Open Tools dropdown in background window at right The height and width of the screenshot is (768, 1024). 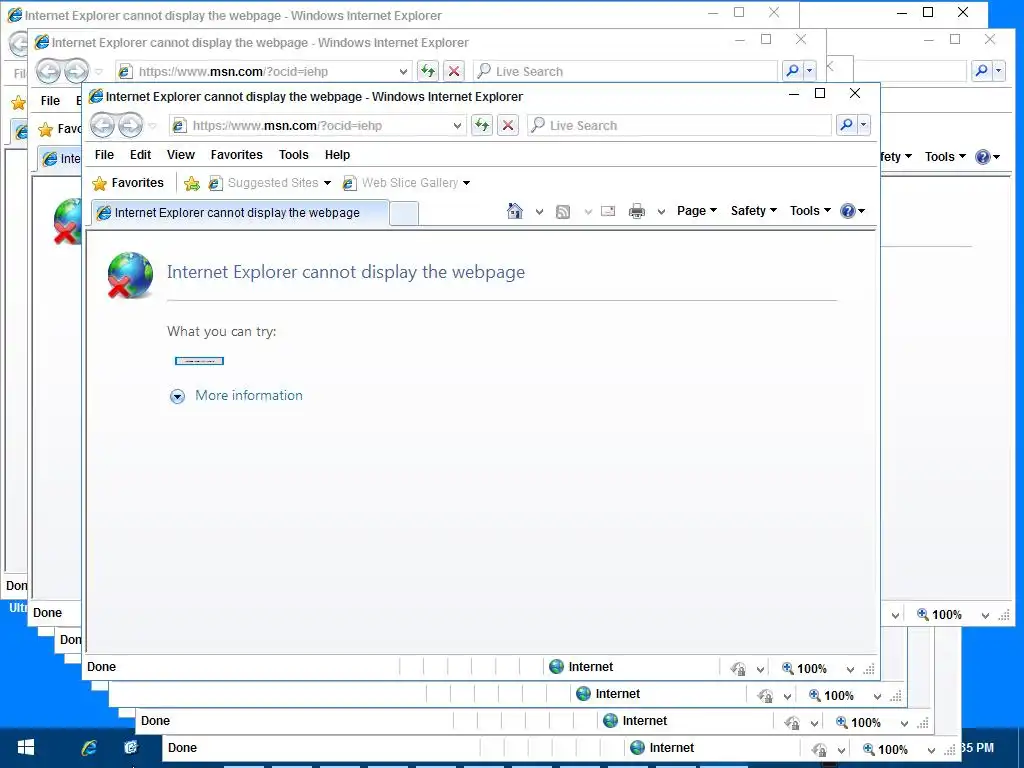coord(945,157)
